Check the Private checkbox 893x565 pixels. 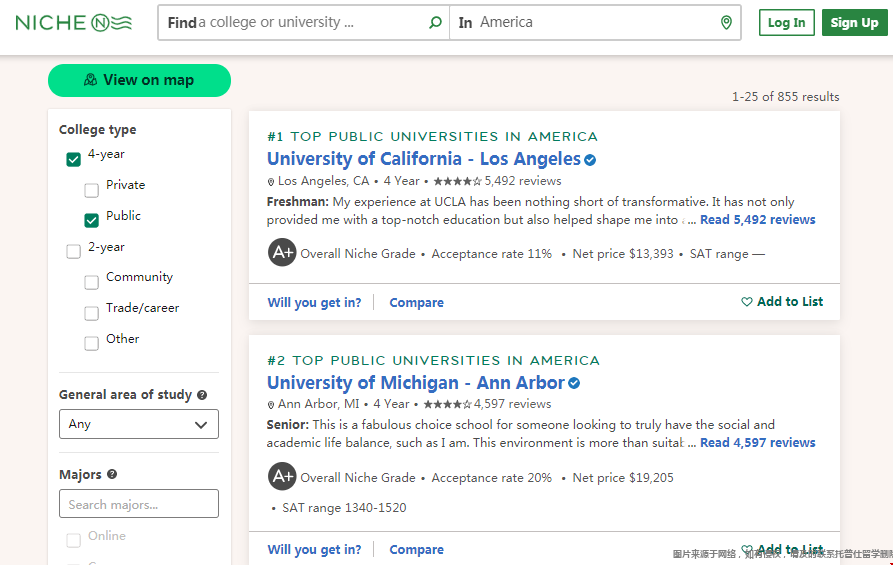pyautogui.click(x=91, y=190)
